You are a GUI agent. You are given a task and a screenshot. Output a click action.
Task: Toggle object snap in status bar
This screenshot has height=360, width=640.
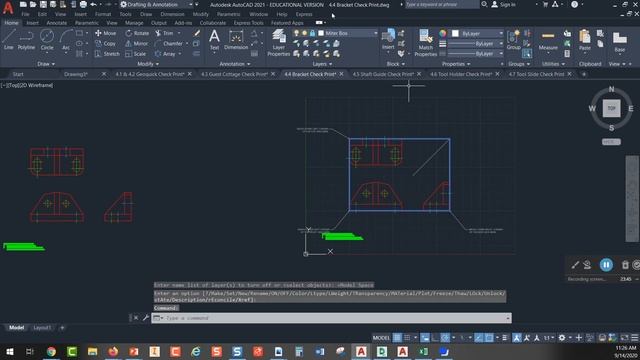(x=489, y=338)
